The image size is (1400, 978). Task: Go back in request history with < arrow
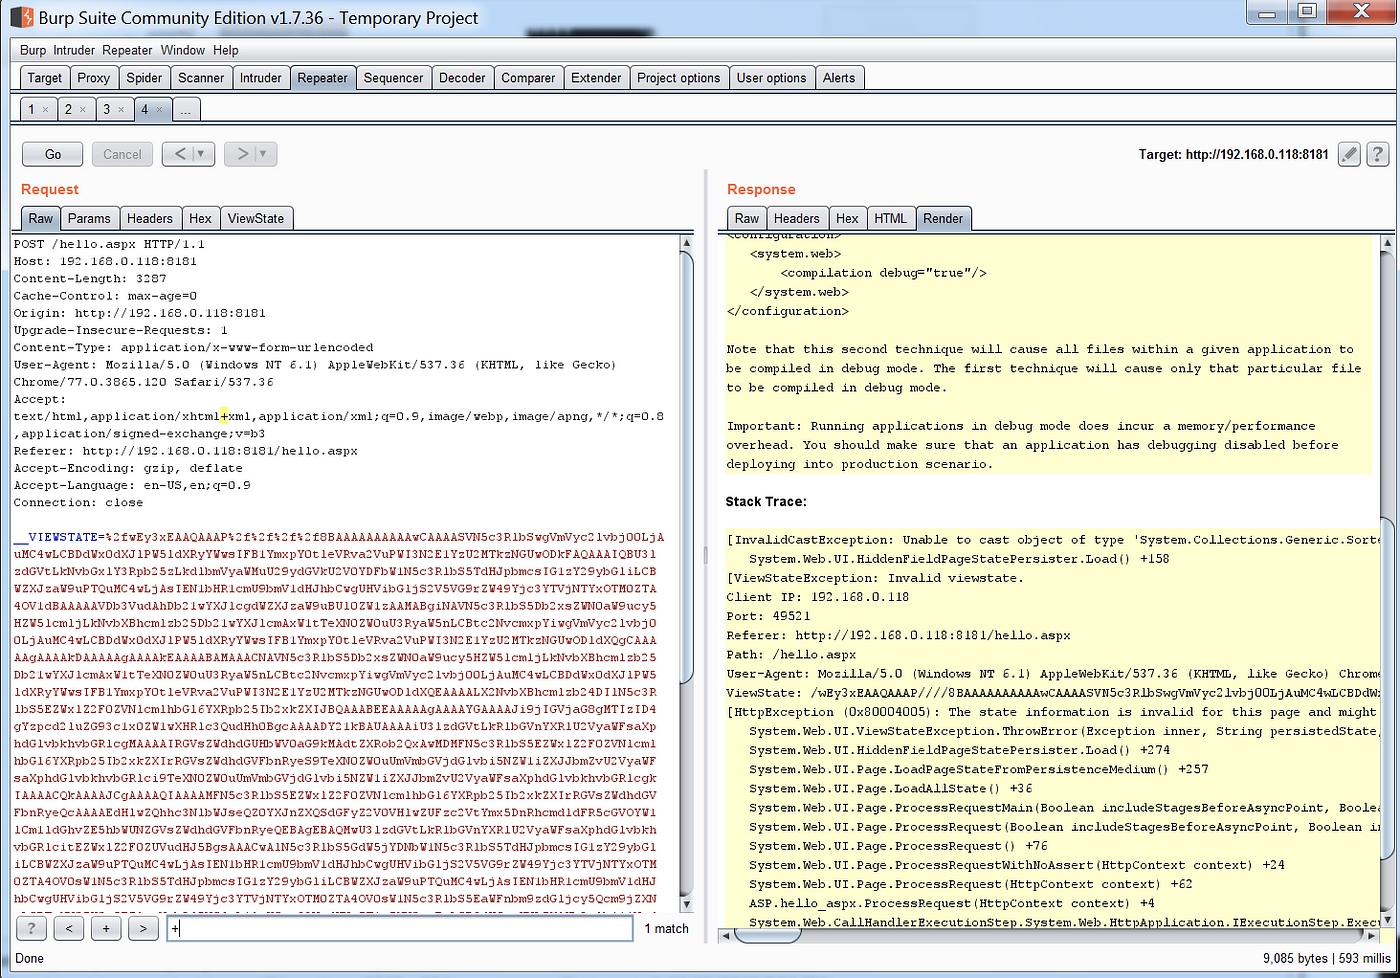click(178, 154)
